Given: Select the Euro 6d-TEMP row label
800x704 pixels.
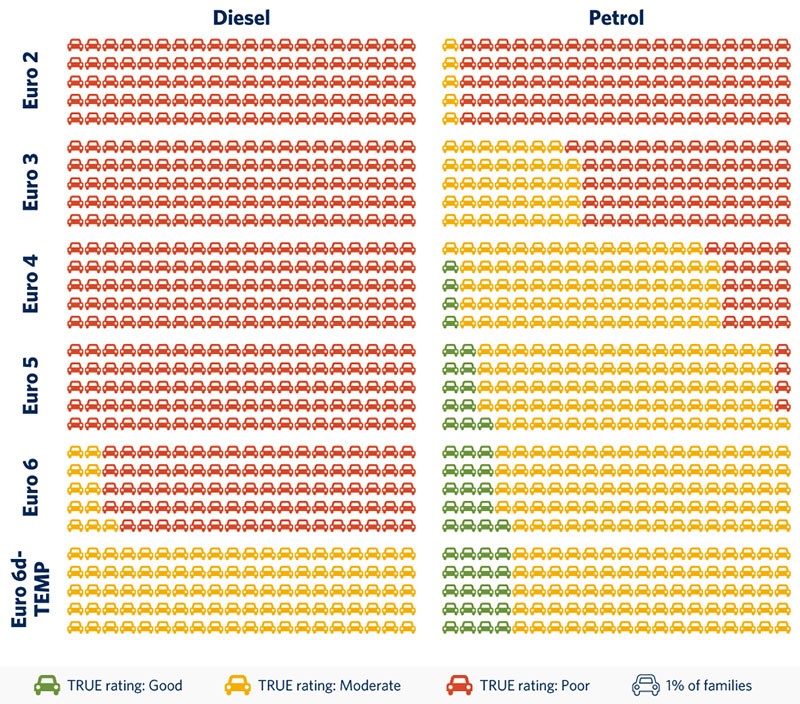Looking at the screenshot, I should pyautogui.click(x=31, y=591).
